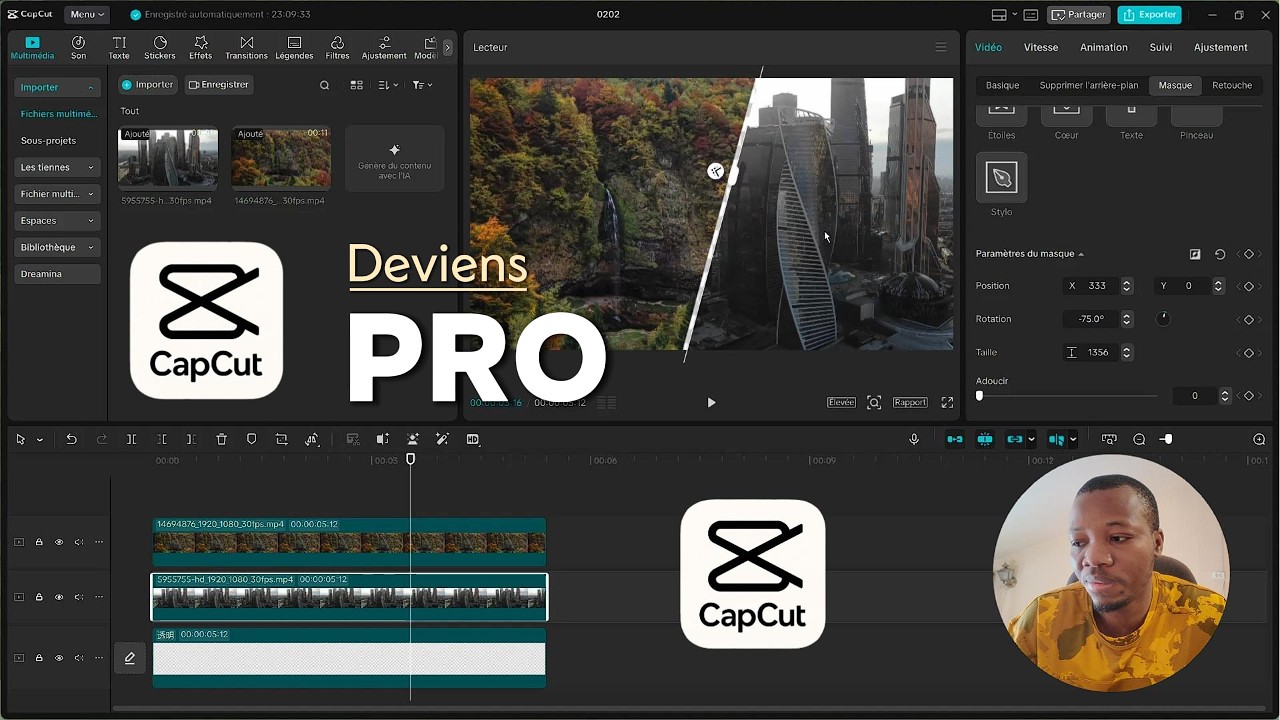The image size is (1280, 720).
Task: Click the Élevée quality button in the player
Action: tap(841, 402)
